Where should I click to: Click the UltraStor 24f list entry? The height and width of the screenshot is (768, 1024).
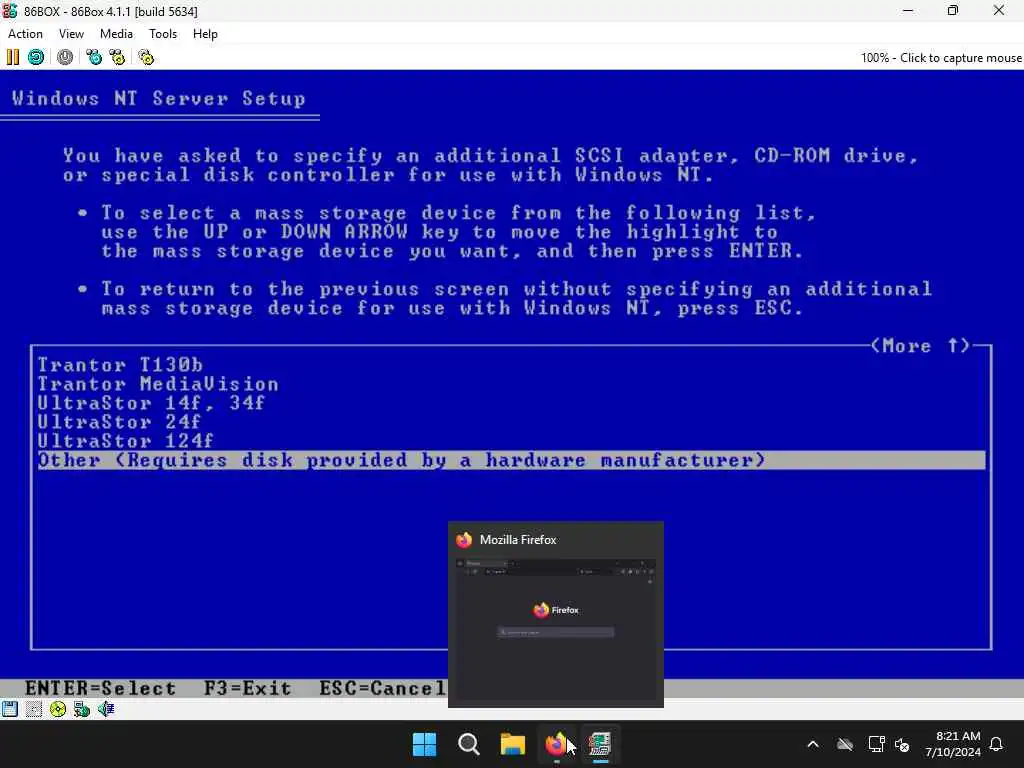pos(119,422)
